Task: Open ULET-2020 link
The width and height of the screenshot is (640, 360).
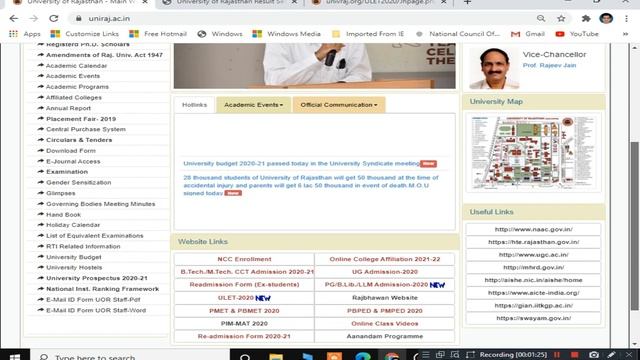Action: [x=236, y=298]
